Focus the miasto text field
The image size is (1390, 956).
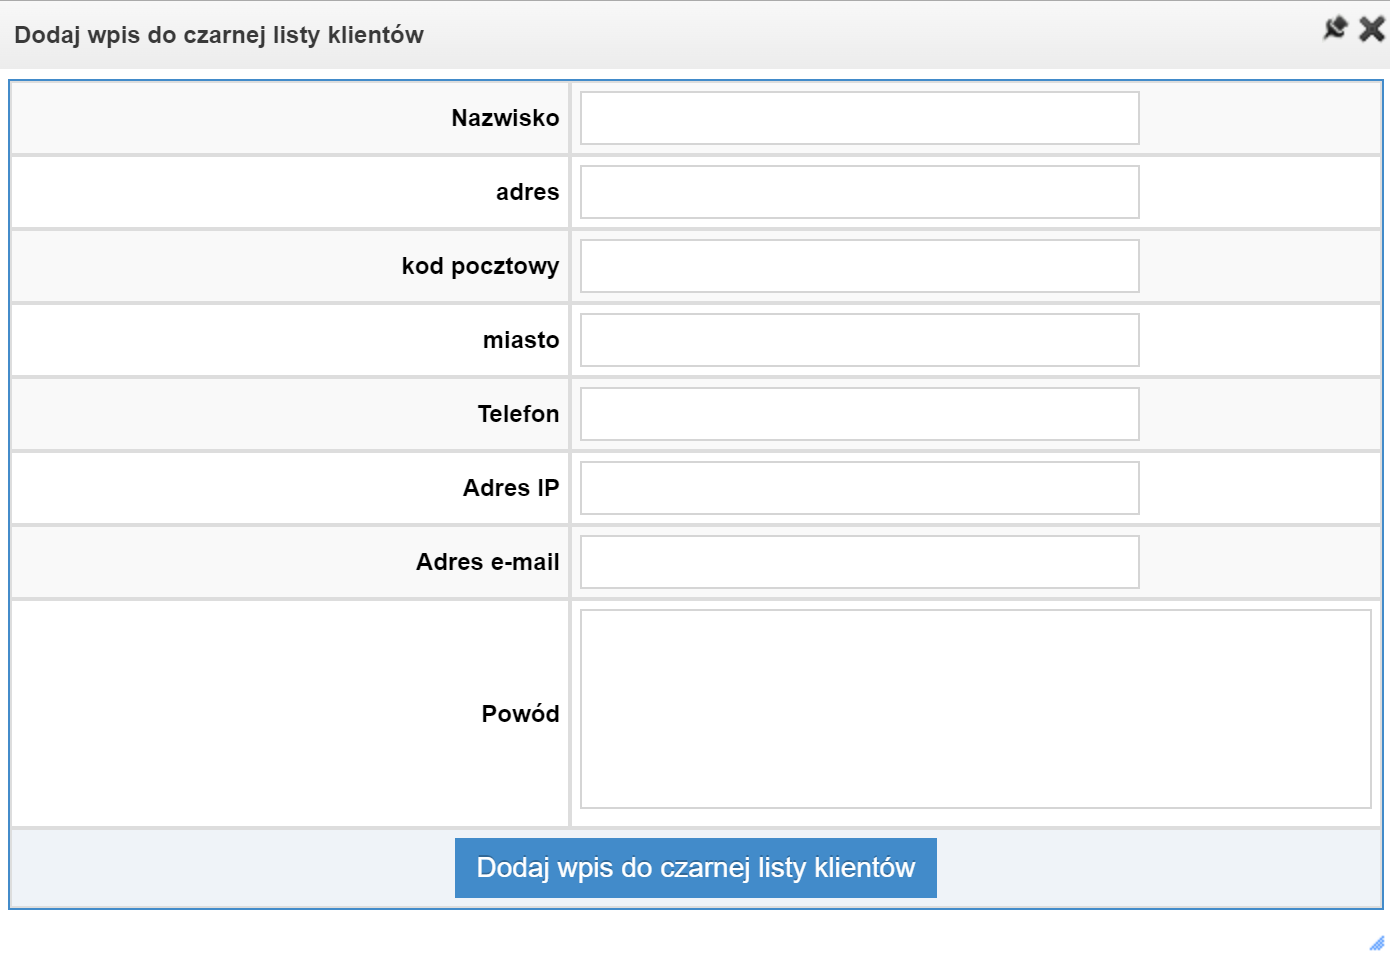pyautogui.click(x=860, y=340)
